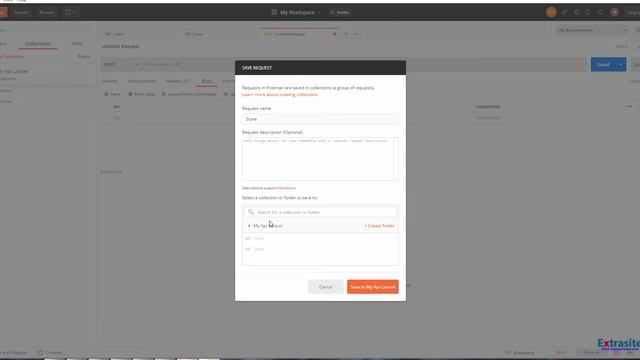The image size is (640, 360).
Task: Open the Console in status bar
Action: click(50, 353)
